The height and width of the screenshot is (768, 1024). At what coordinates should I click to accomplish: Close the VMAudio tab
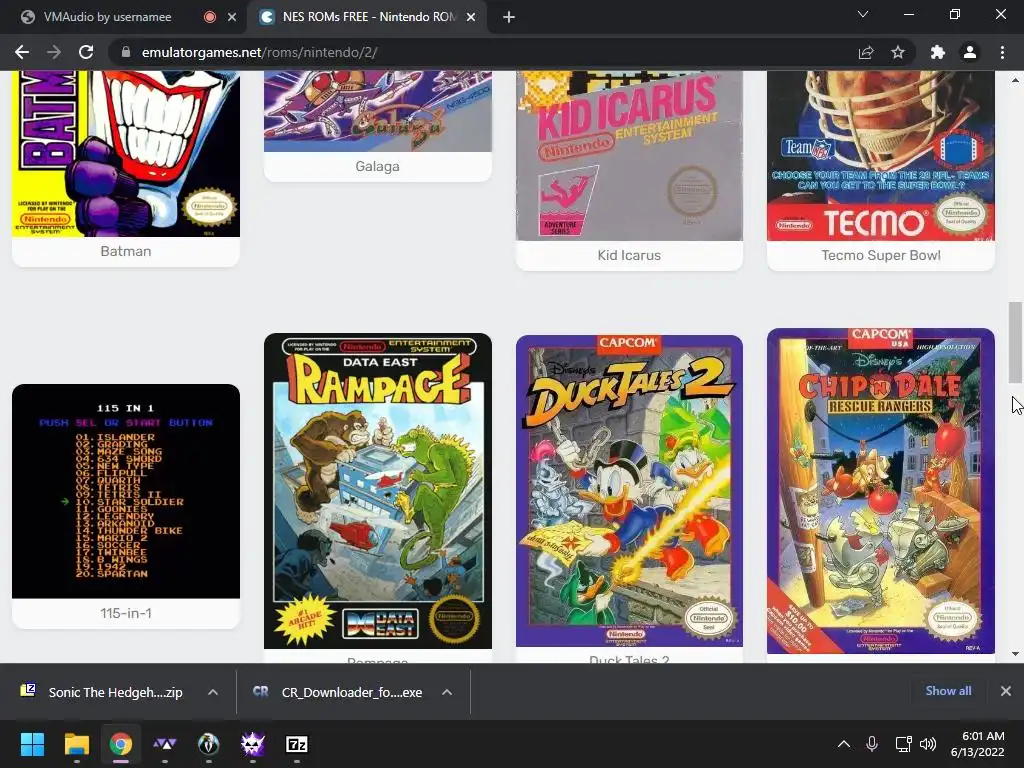232,17
